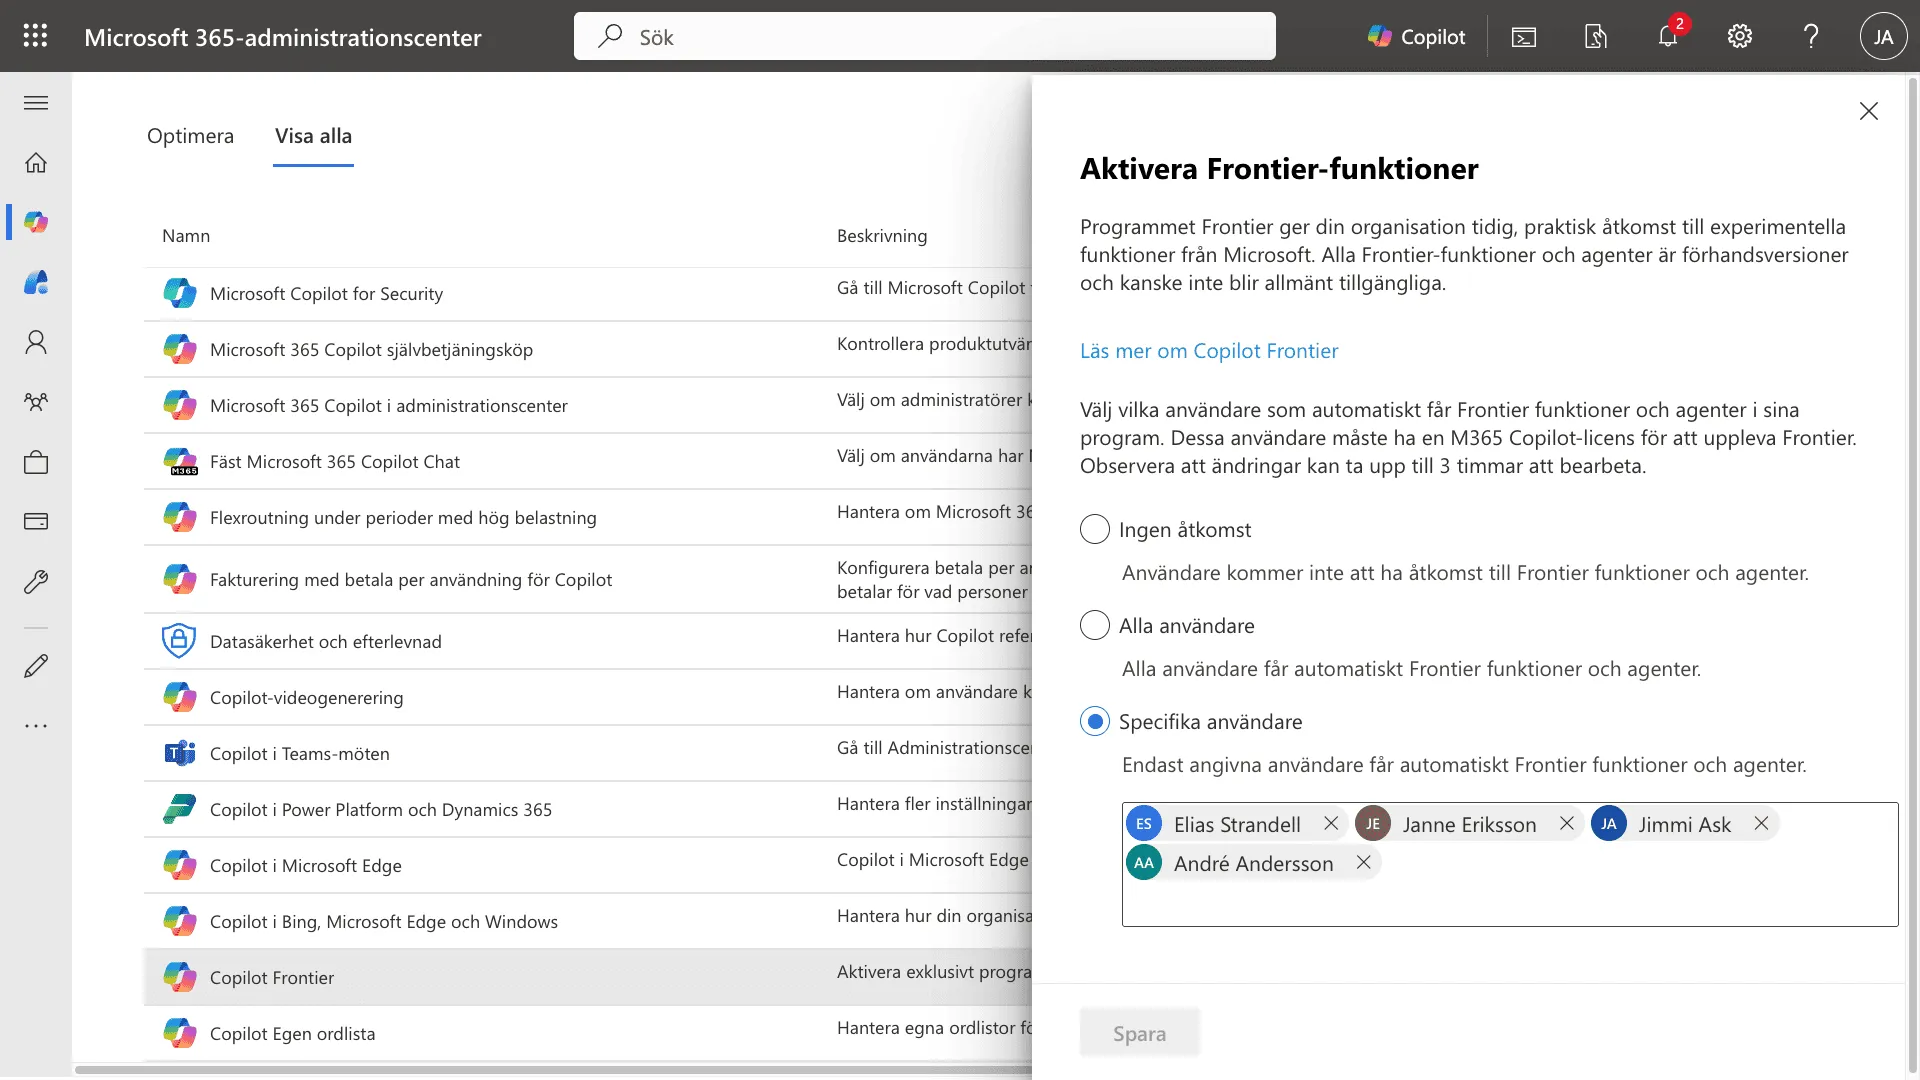Remove Janne Eriksson from the user list
This screenshot has height=1080, width=1920.
(x=1567, y=823)
